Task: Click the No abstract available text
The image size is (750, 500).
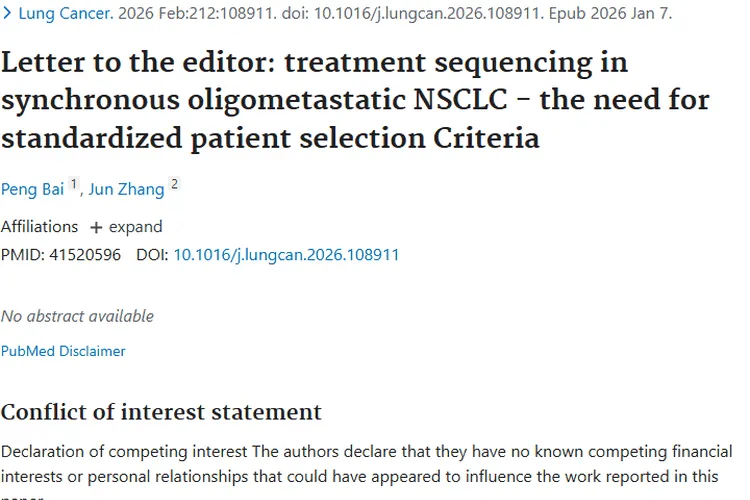Action: tap(77, 316)
